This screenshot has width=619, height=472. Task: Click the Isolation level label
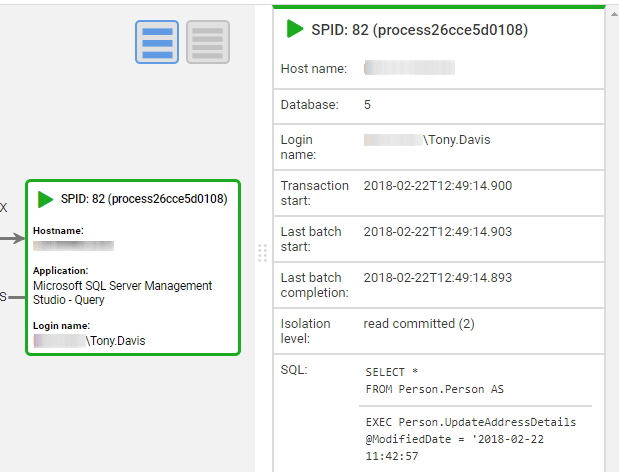(x=306, y=331)
